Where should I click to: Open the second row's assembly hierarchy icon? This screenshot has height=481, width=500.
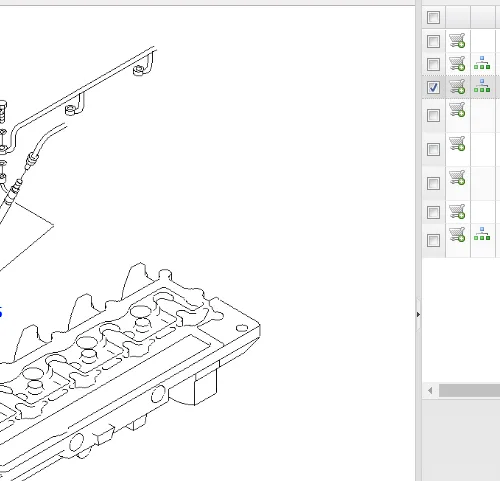(482, 63)
